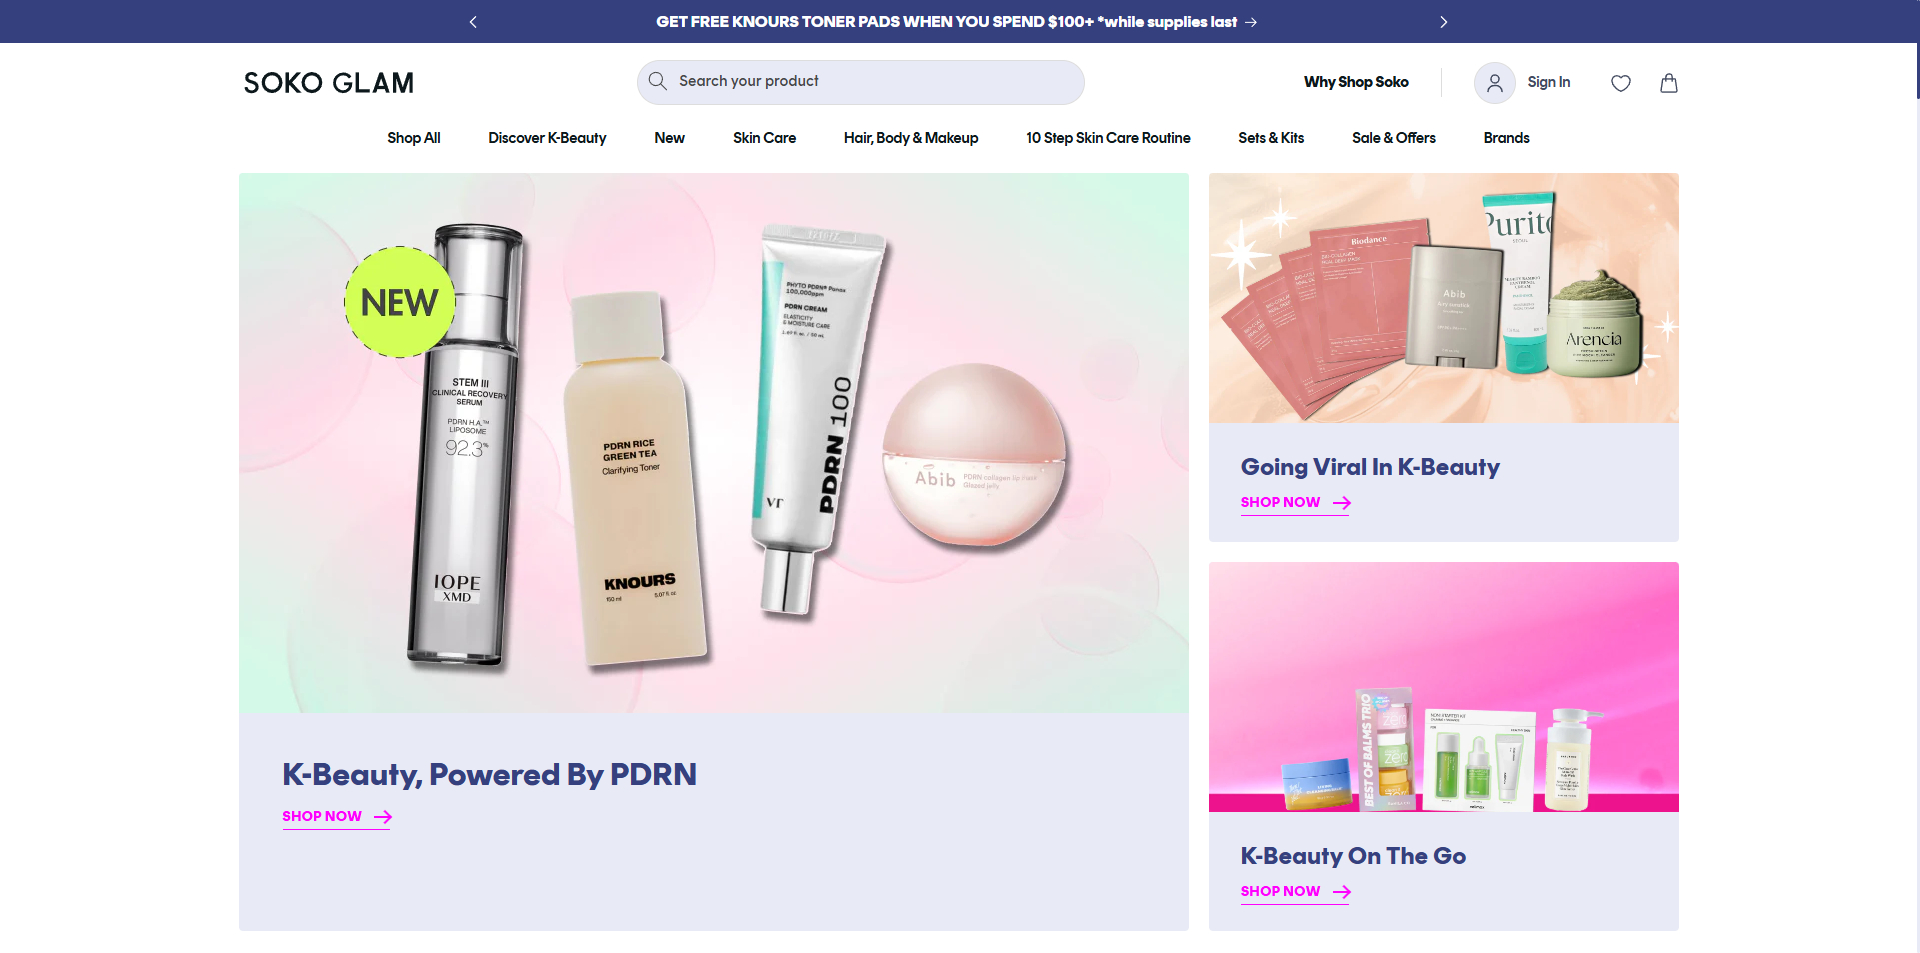
Task: Click the user account avatar icon
Action: (x=1494, y=83)
